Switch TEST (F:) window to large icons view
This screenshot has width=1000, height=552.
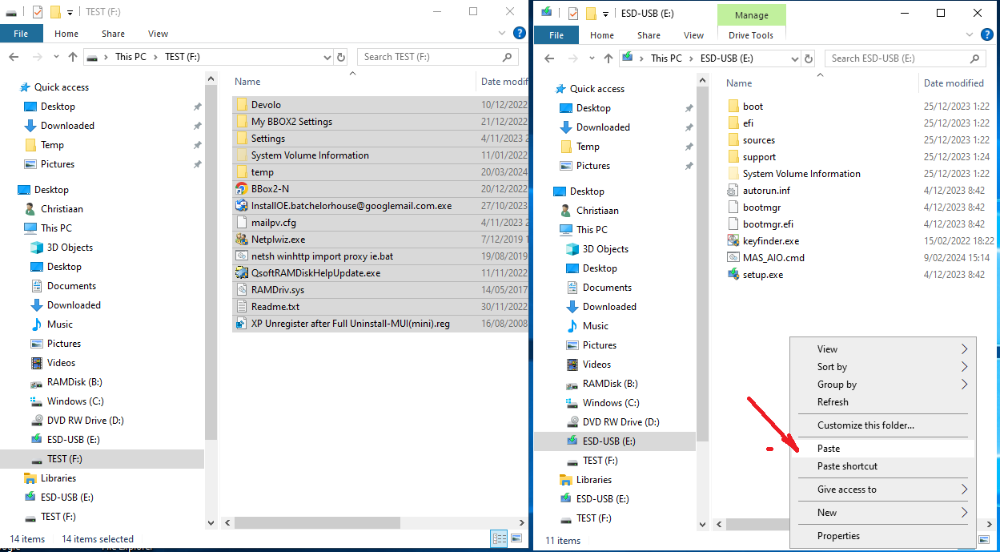(515, 539)
